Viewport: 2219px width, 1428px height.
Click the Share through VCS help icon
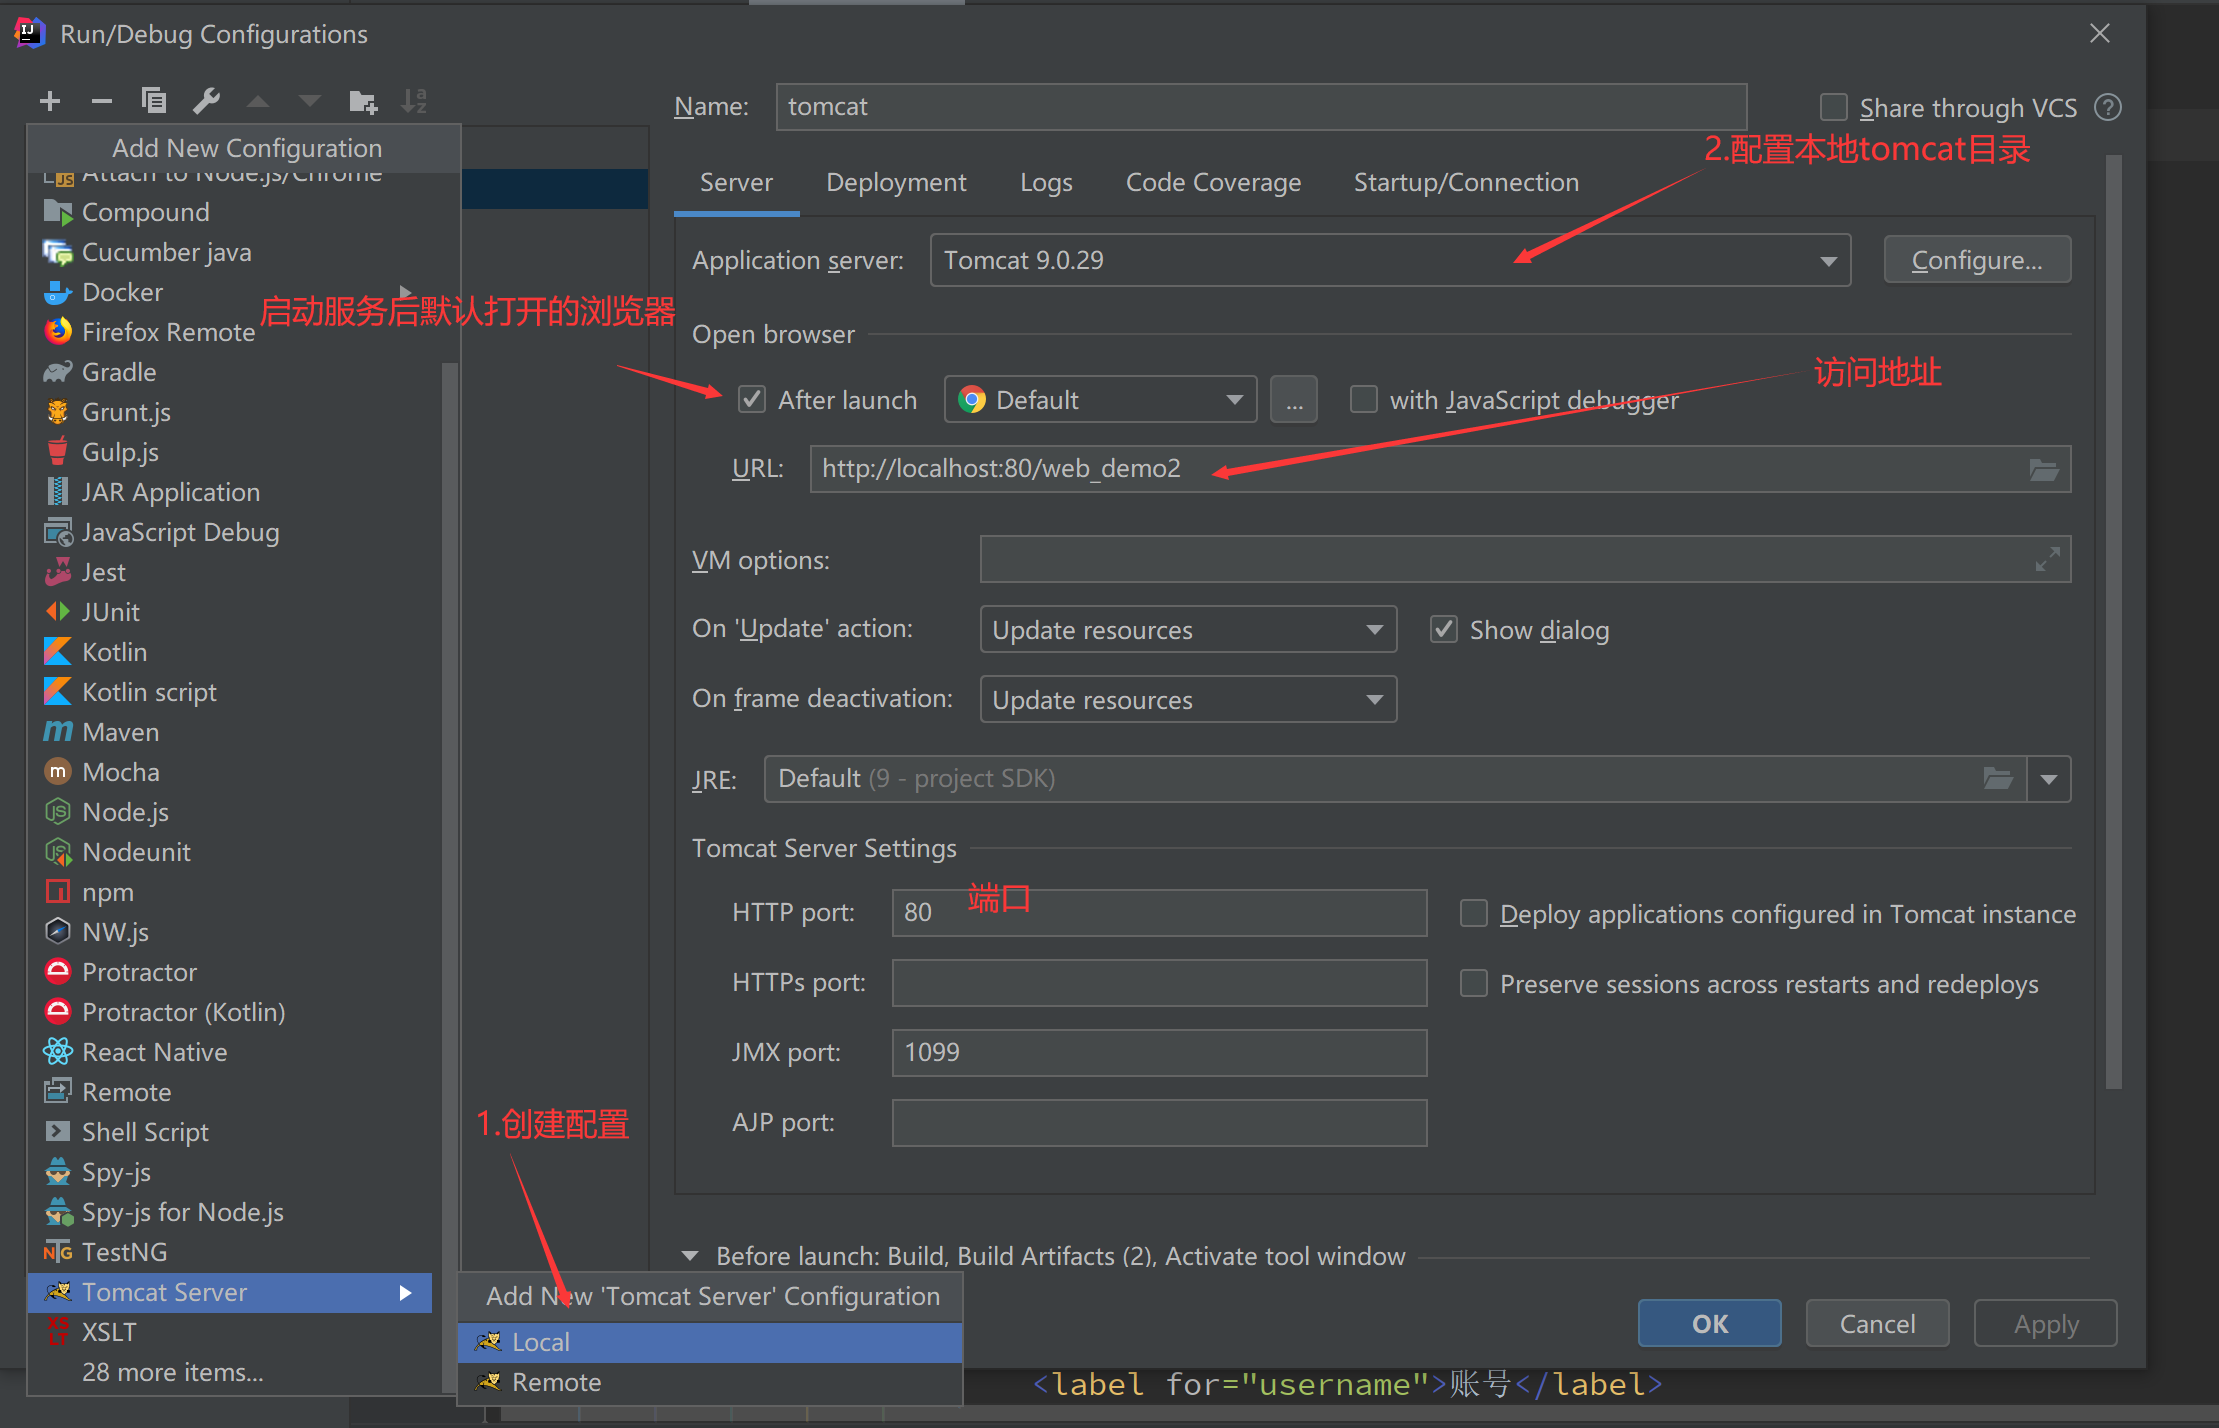[x=2108, y=107]
